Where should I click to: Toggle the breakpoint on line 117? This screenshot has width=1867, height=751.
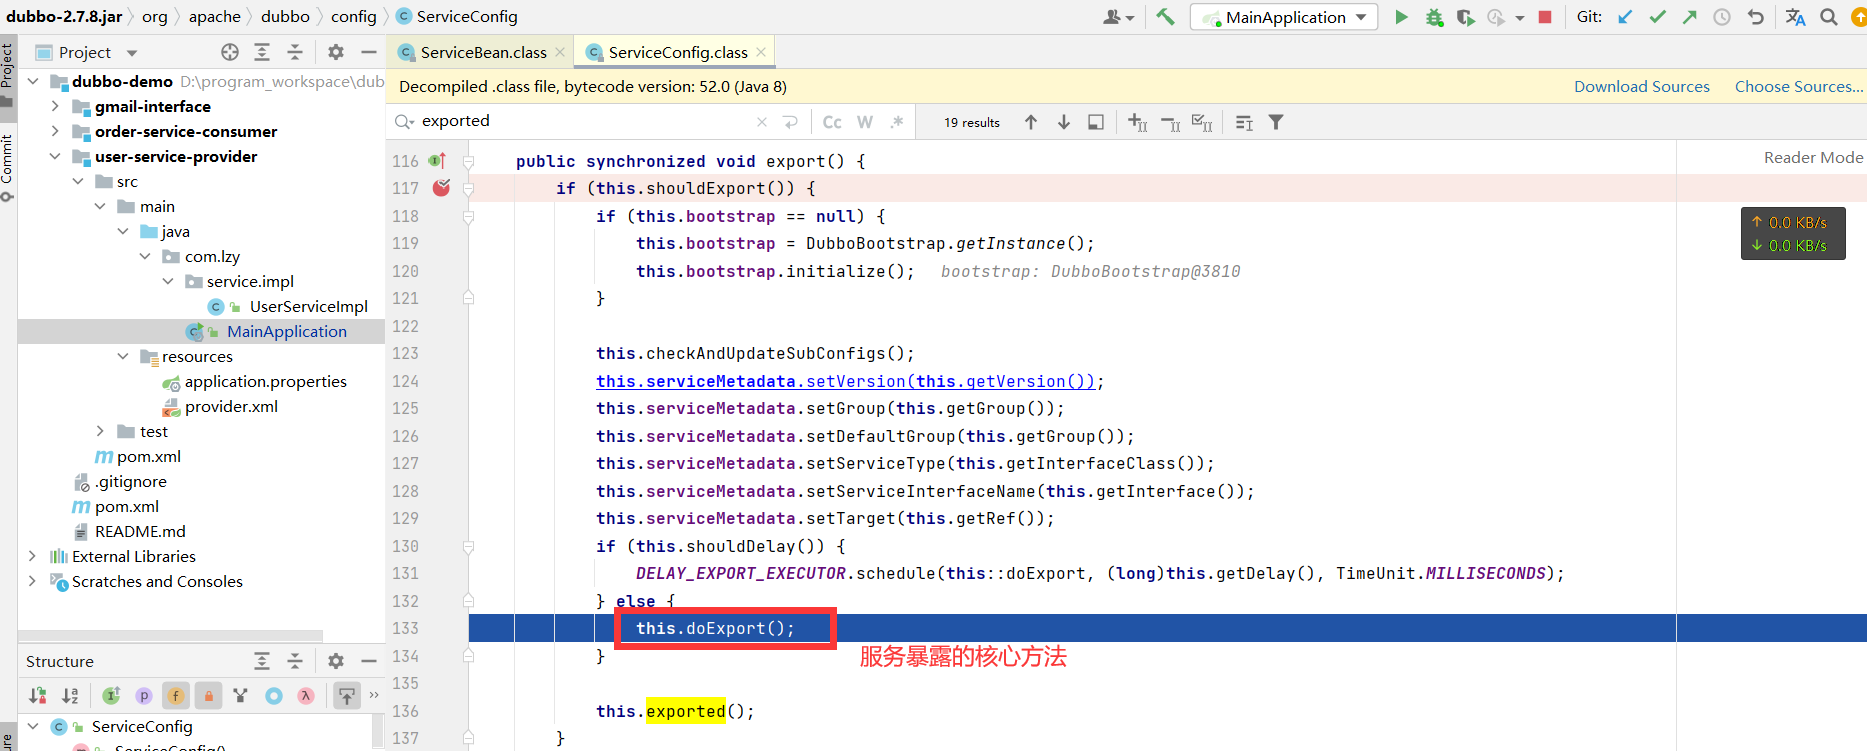pyautogui.click(x=441, y=187)
